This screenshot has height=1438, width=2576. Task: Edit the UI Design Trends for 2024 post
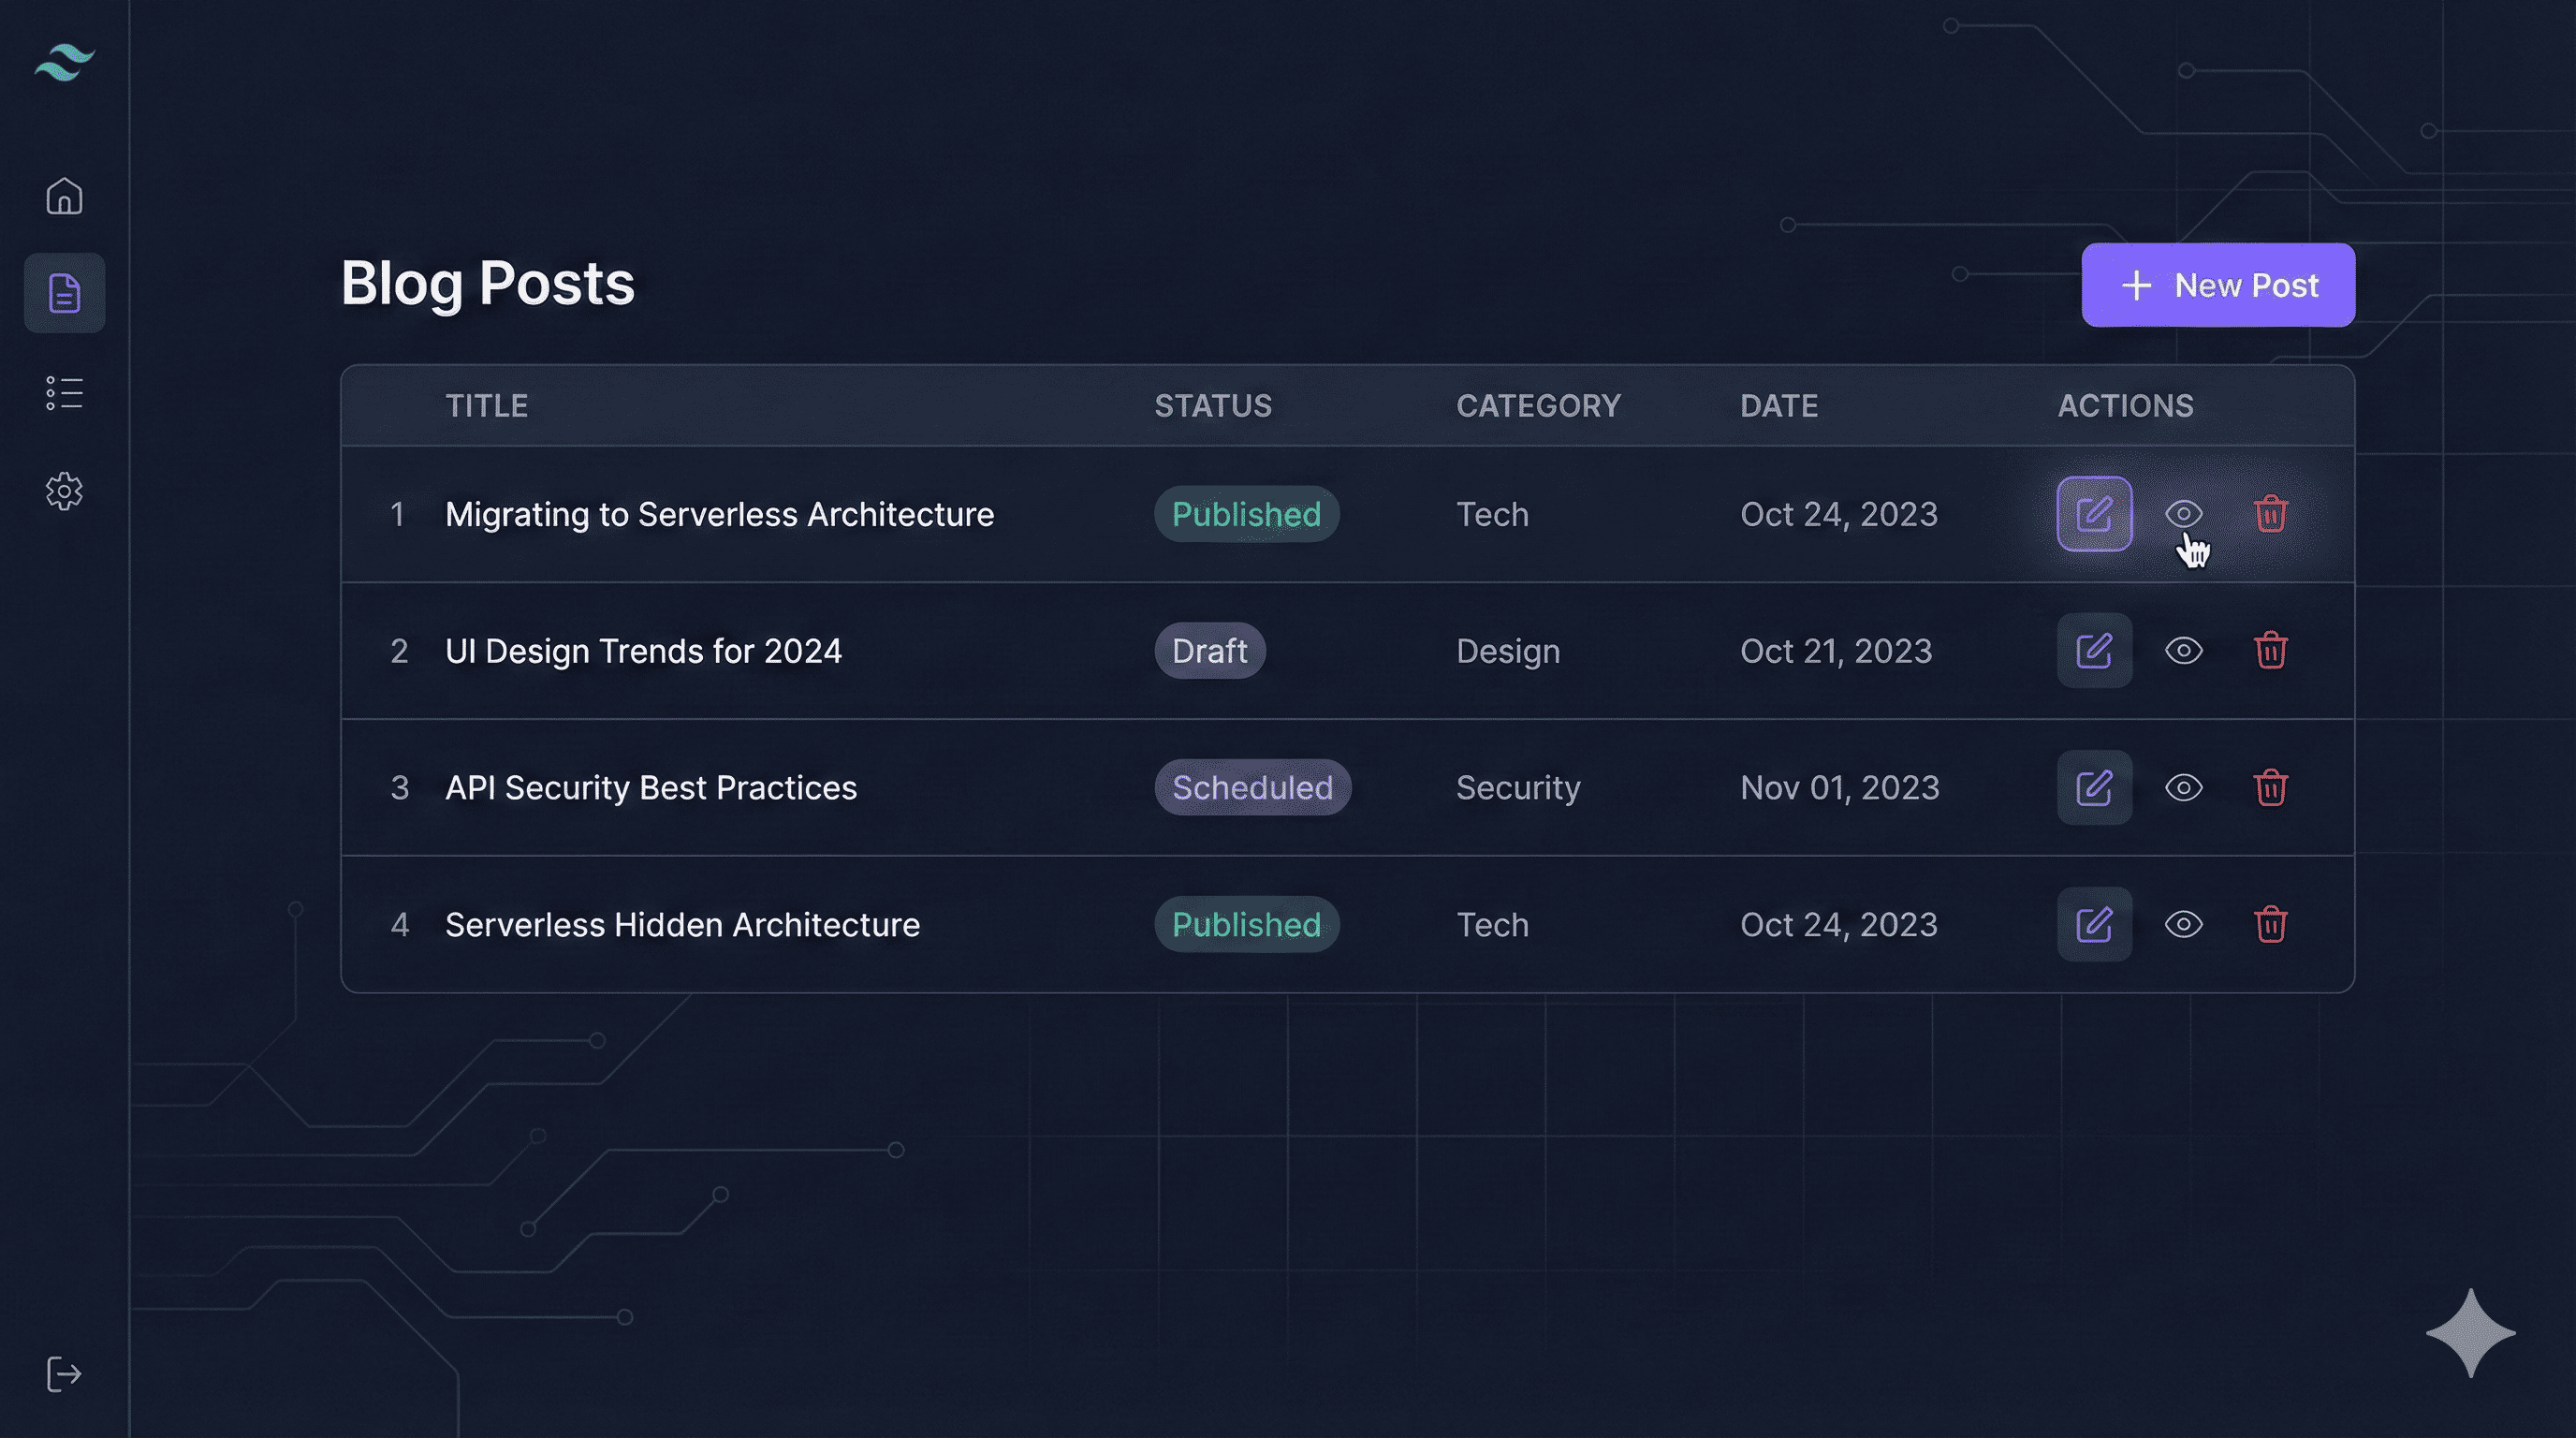click(x=2094, y=651)
